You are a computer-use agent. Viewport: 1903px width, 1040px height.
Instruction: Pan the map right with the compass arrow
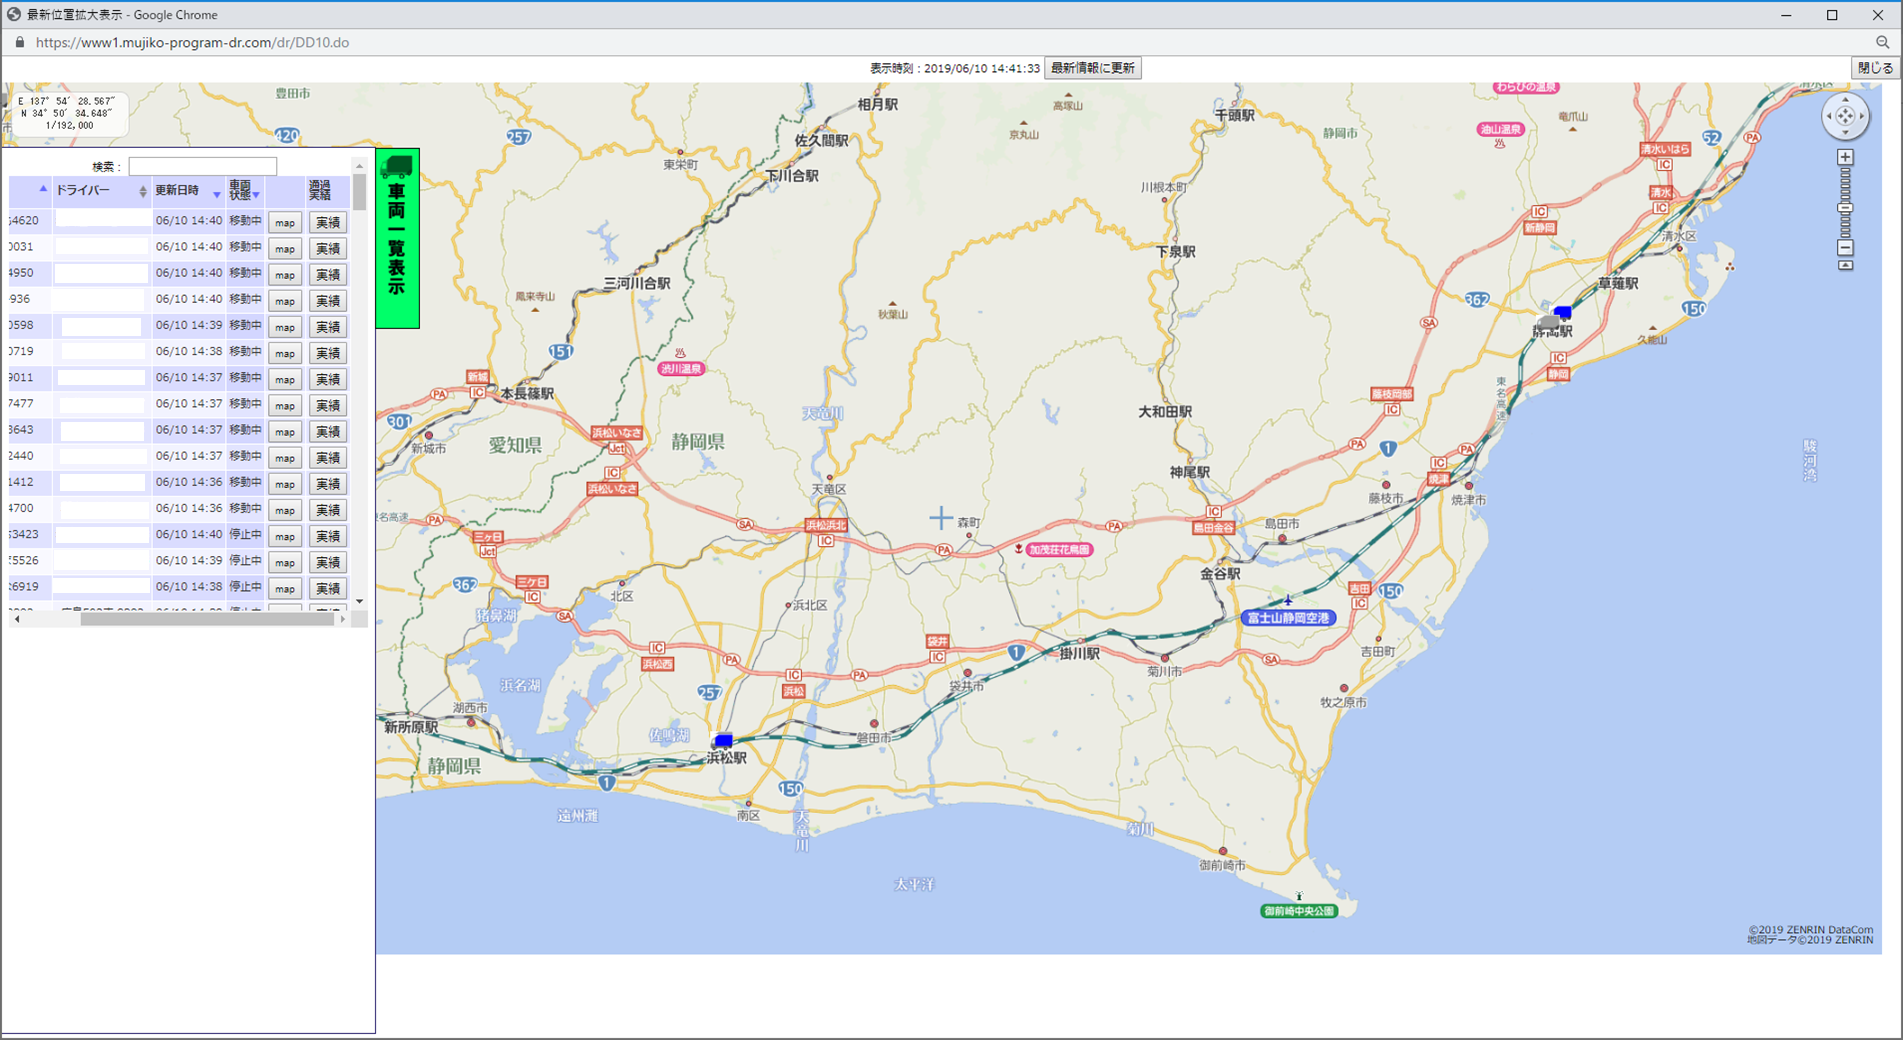1862,116
